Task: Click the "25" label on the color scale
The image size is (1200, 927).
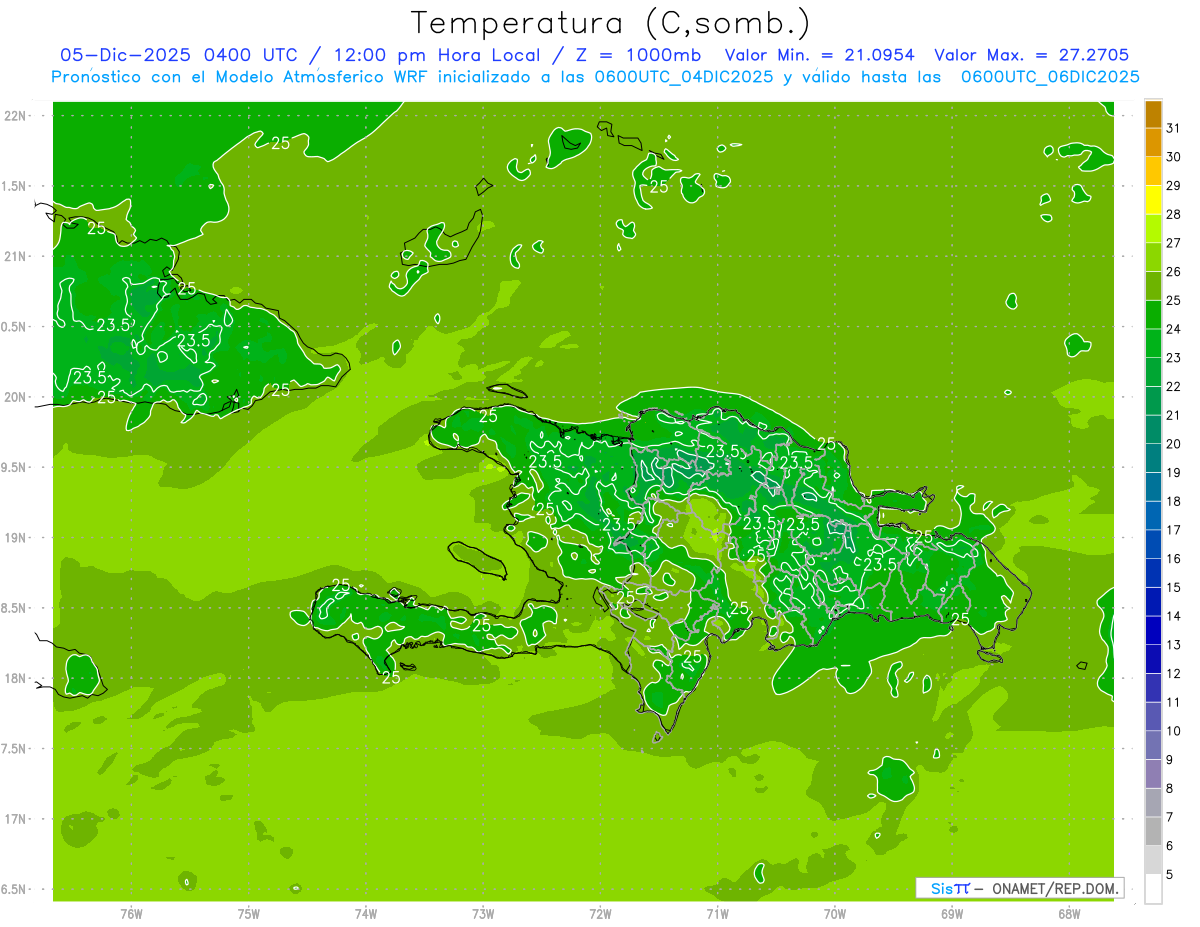Action: pyautogui.click(x=1174, y=300)
